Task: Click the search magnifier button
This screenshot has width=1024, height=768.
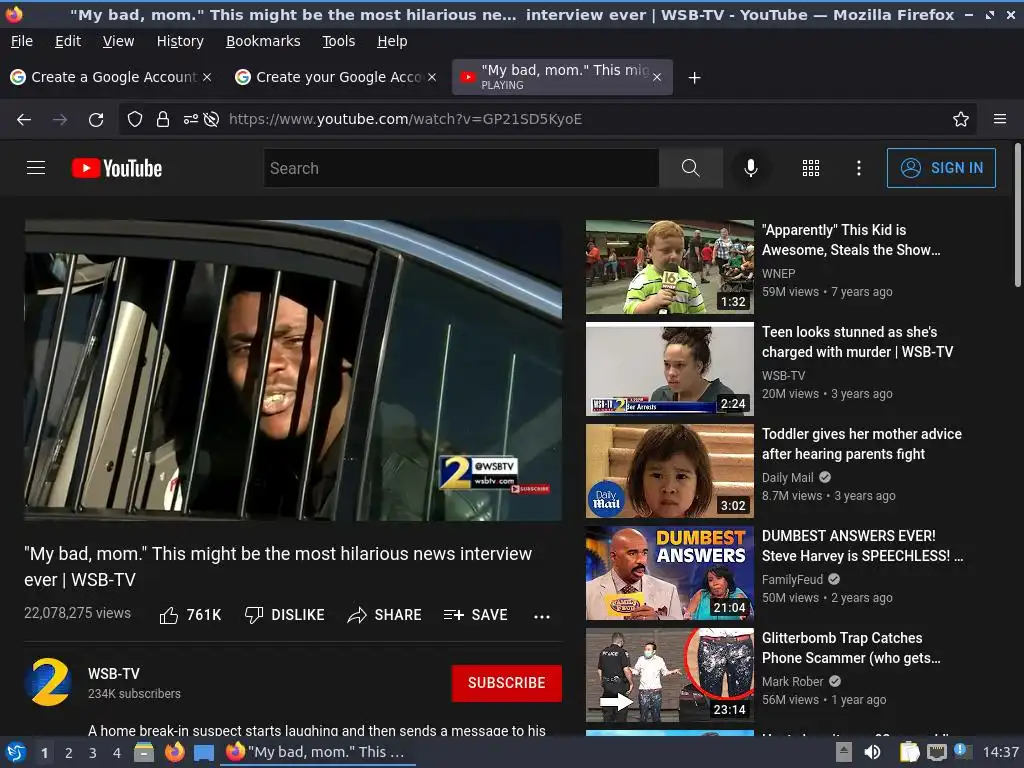Action: (690, 168)
